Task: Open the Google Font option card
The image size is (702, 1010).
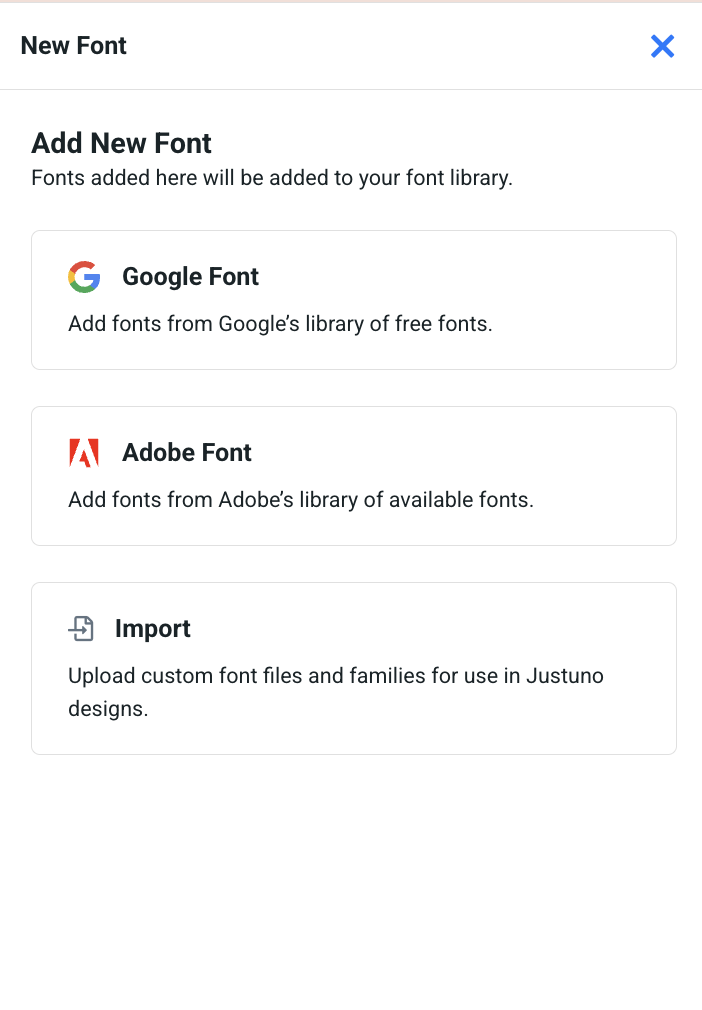Action: pos(354,300)
